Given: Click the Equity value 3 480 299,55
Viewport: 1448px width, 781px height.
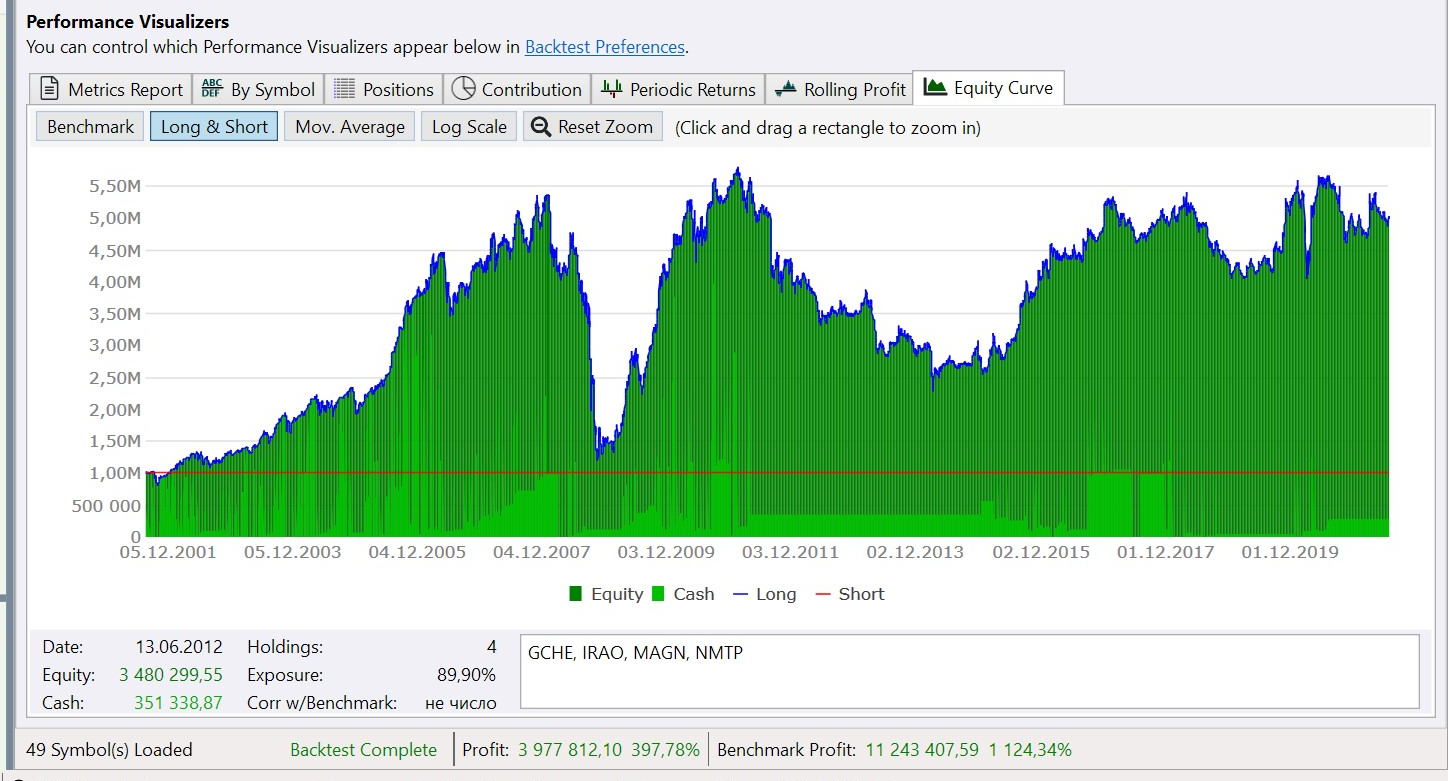Looking at the screenshot, I should pyautogui.click(x=171, y=675).
